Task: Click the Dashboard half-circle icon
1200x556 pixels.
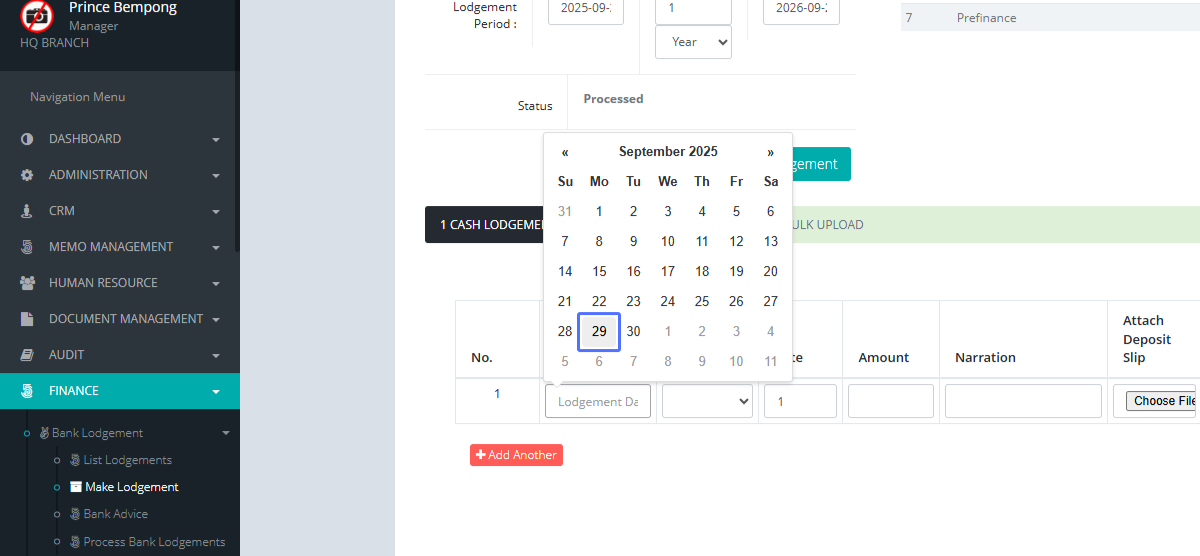Action: click(x=27, y=139)
